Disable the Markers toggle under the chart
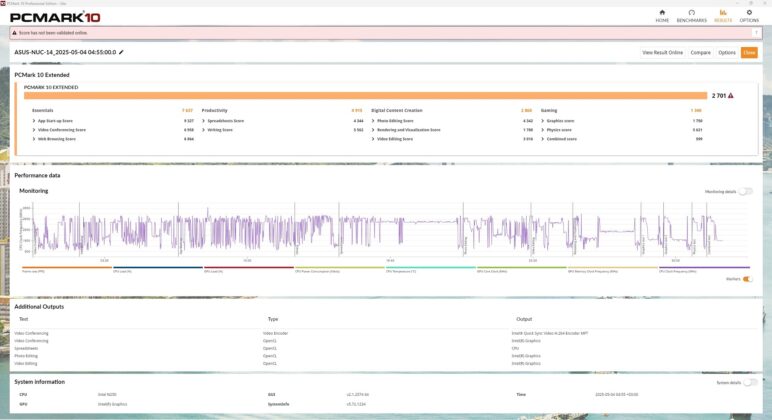 tap(747, 279)
